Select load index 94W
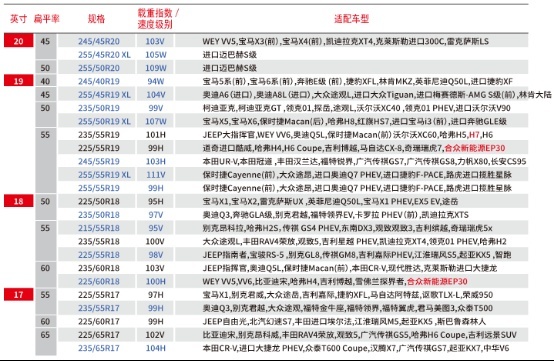The image size is (554, 361). pos(156,81)
